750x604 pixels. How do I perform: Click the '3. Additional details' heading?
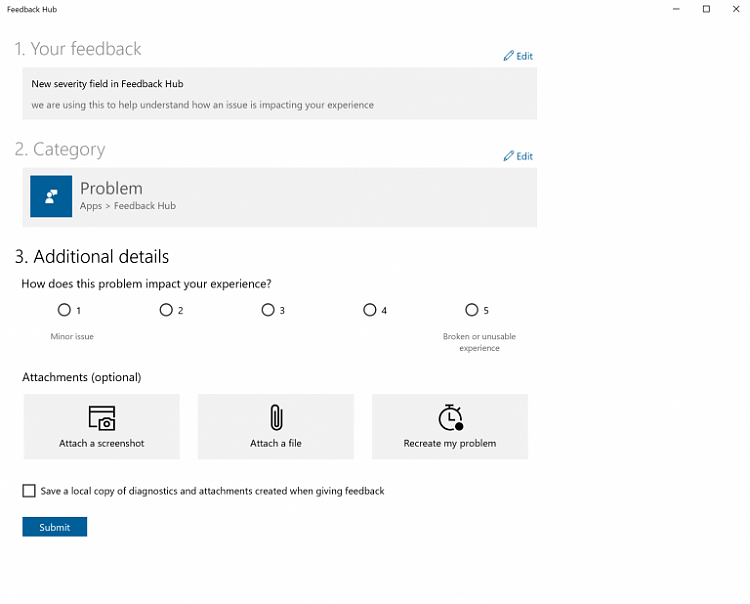tap(92, 257)
